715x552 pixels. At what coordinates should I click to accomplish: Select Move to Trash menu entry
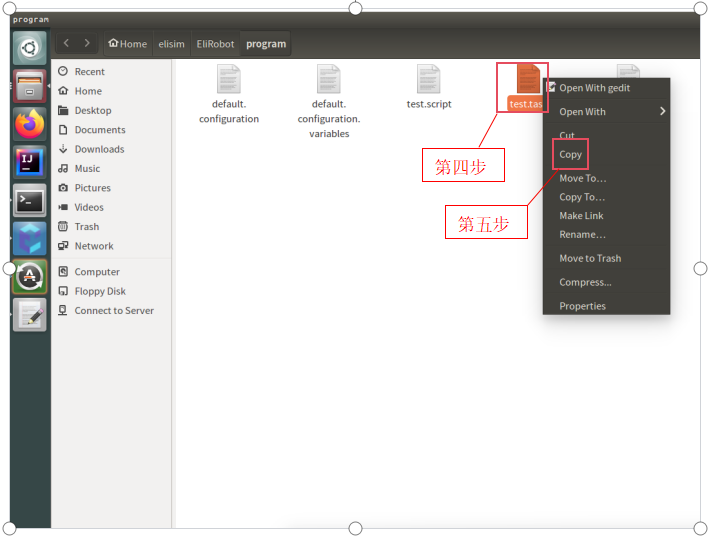(x=590, y=258)
